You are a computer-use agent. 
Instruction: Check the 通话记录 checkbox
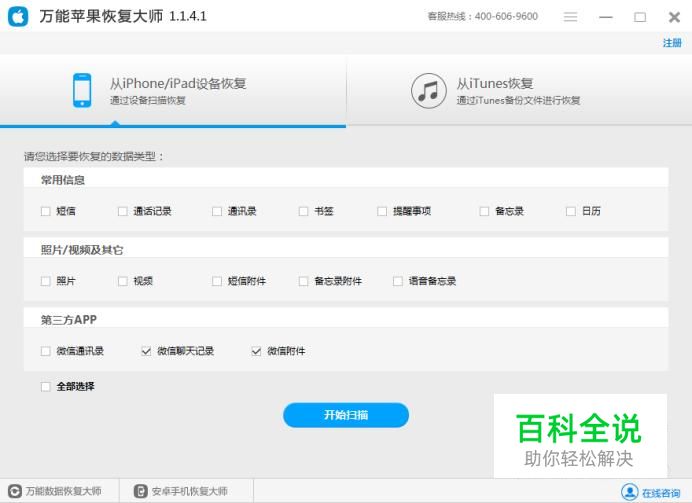coord(123,211)
